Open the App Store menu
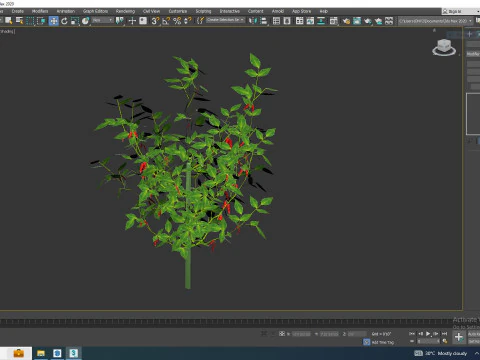Screen dimensions: 480x360 point(302,11)
